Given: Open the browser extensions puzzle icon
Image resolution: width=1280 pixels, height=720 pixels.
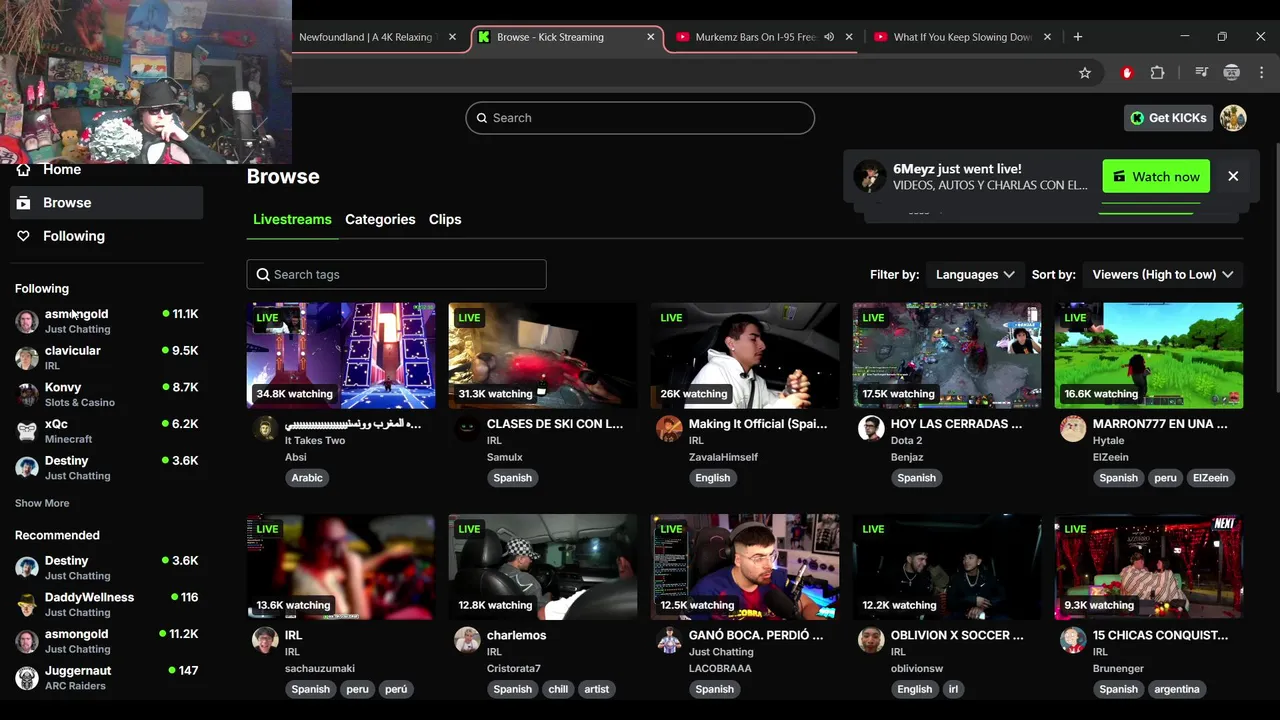Looking at the screenshot, I should coord(1158,73).
